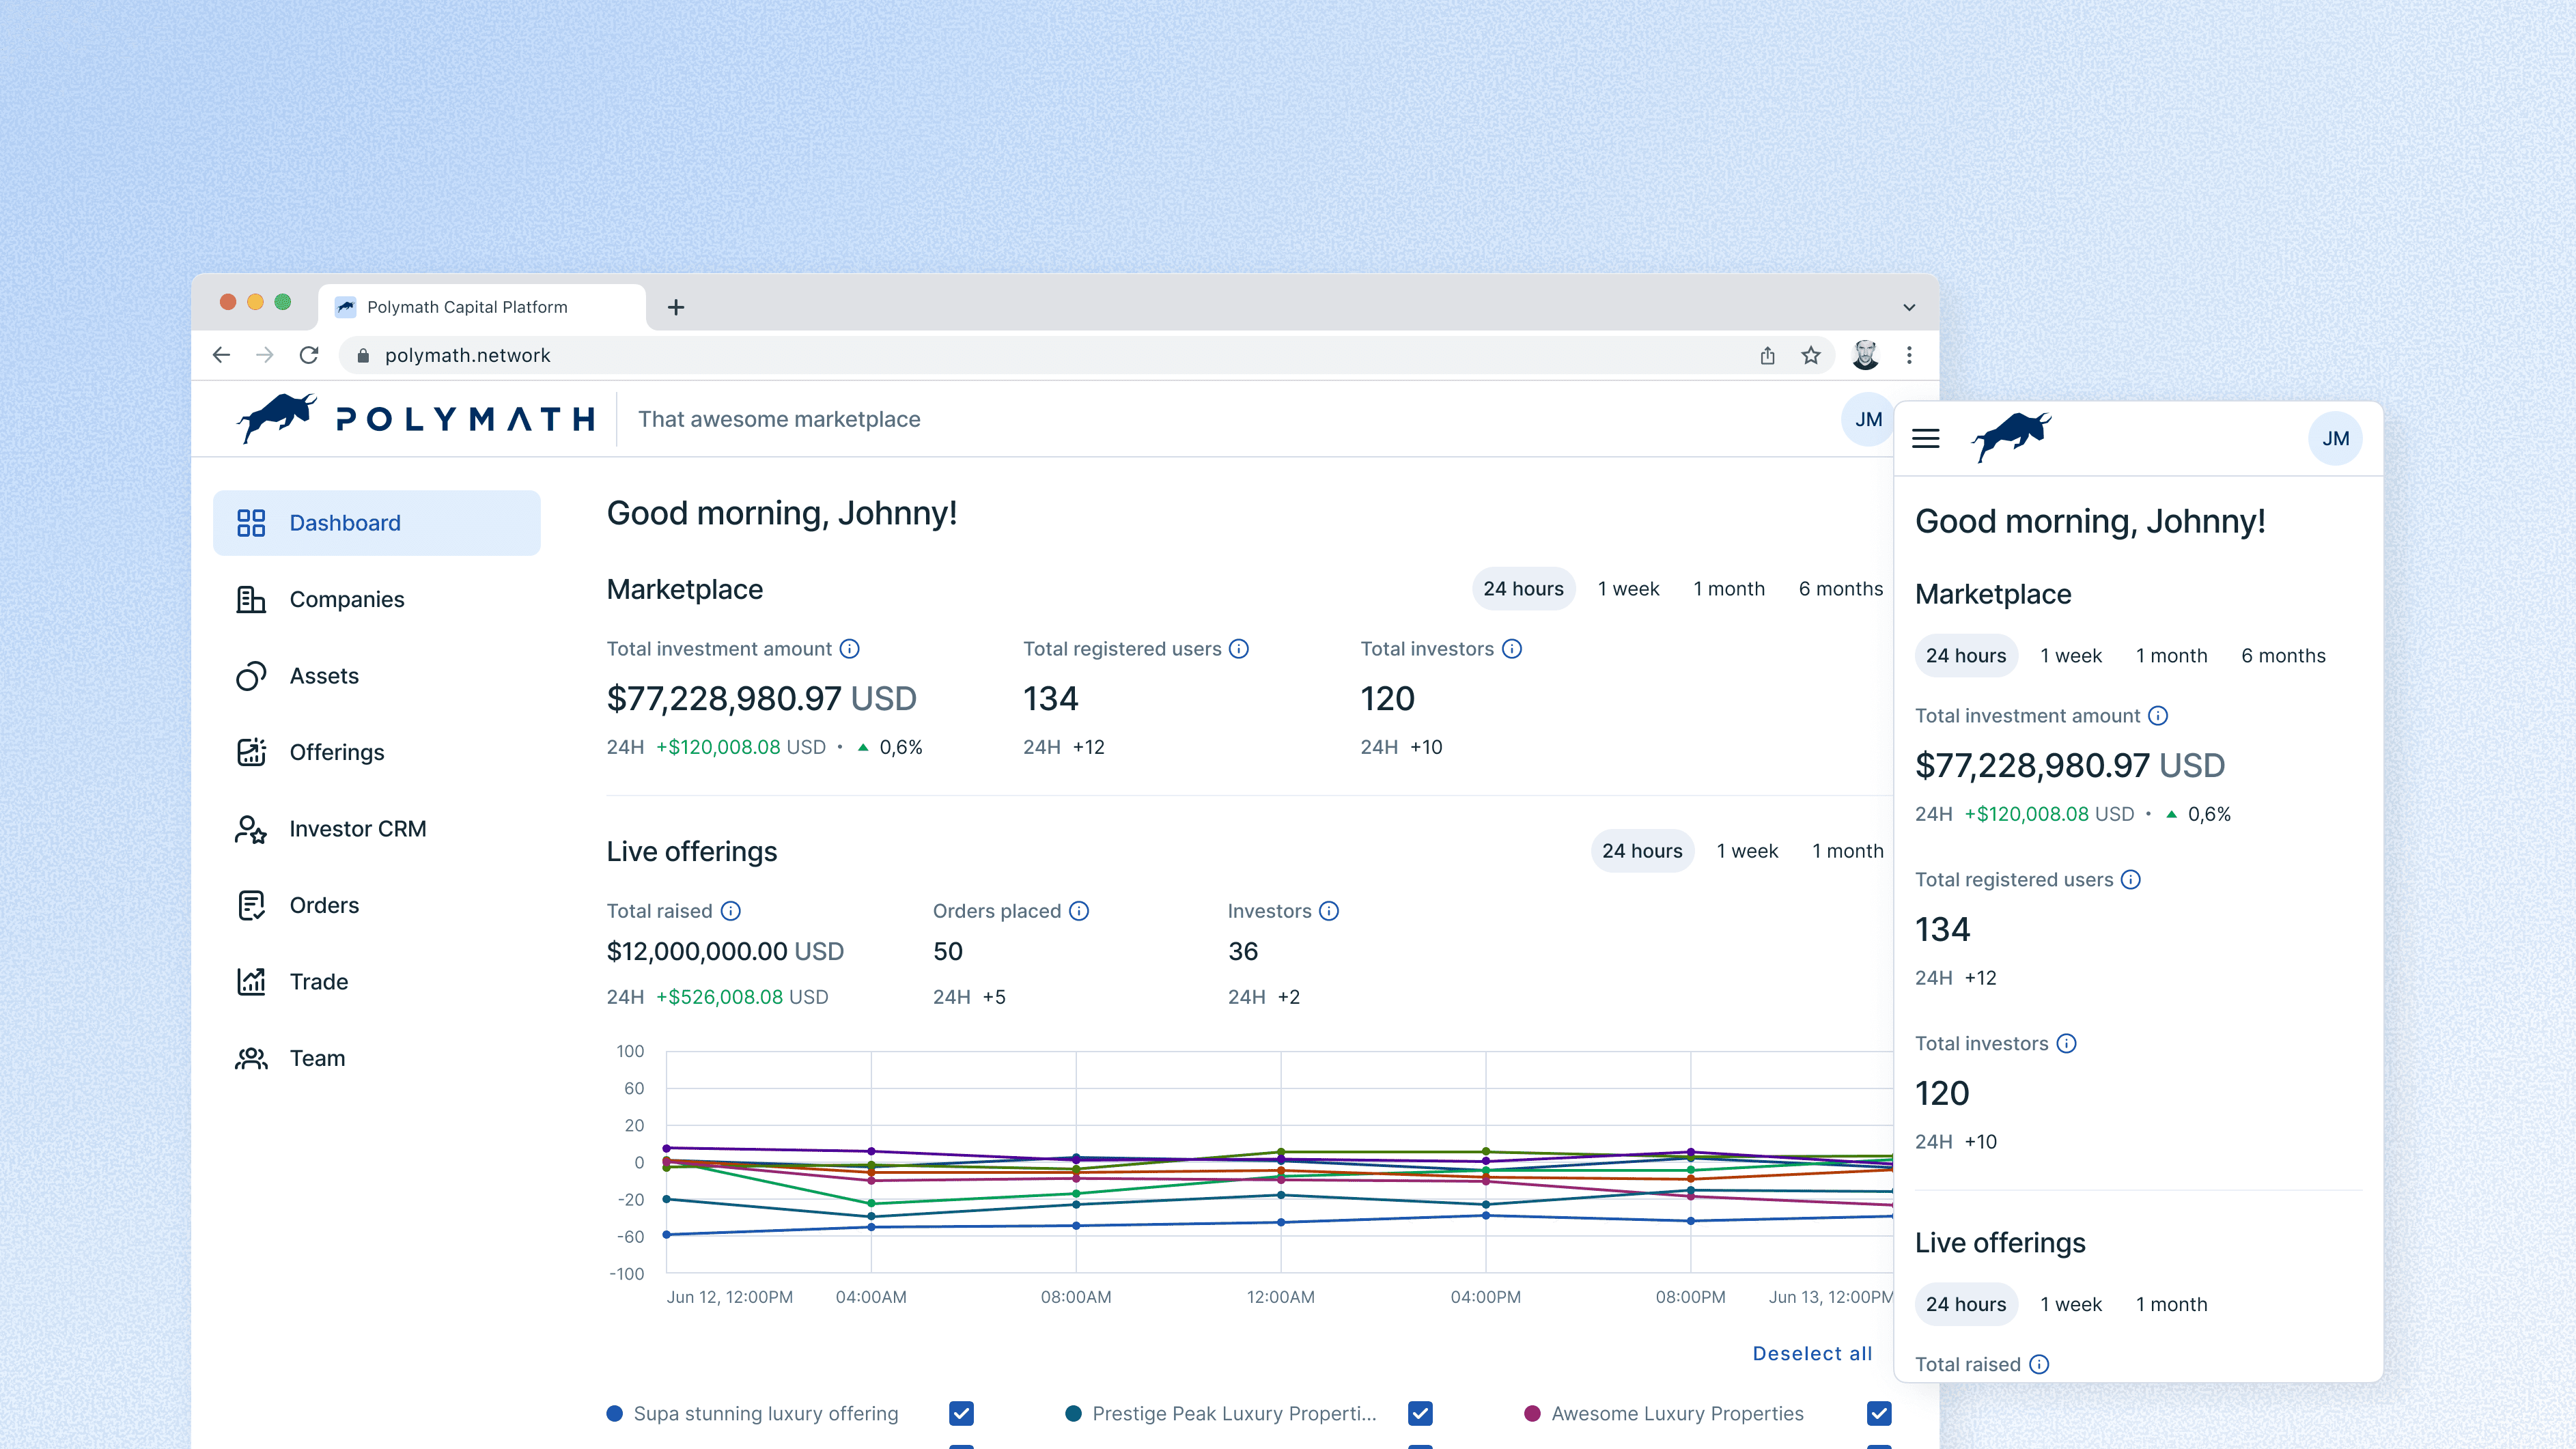The width and height of the screenshot is (2576, 1449).
Task: Click the browser reload icon
Action: (x=309, y=355)
